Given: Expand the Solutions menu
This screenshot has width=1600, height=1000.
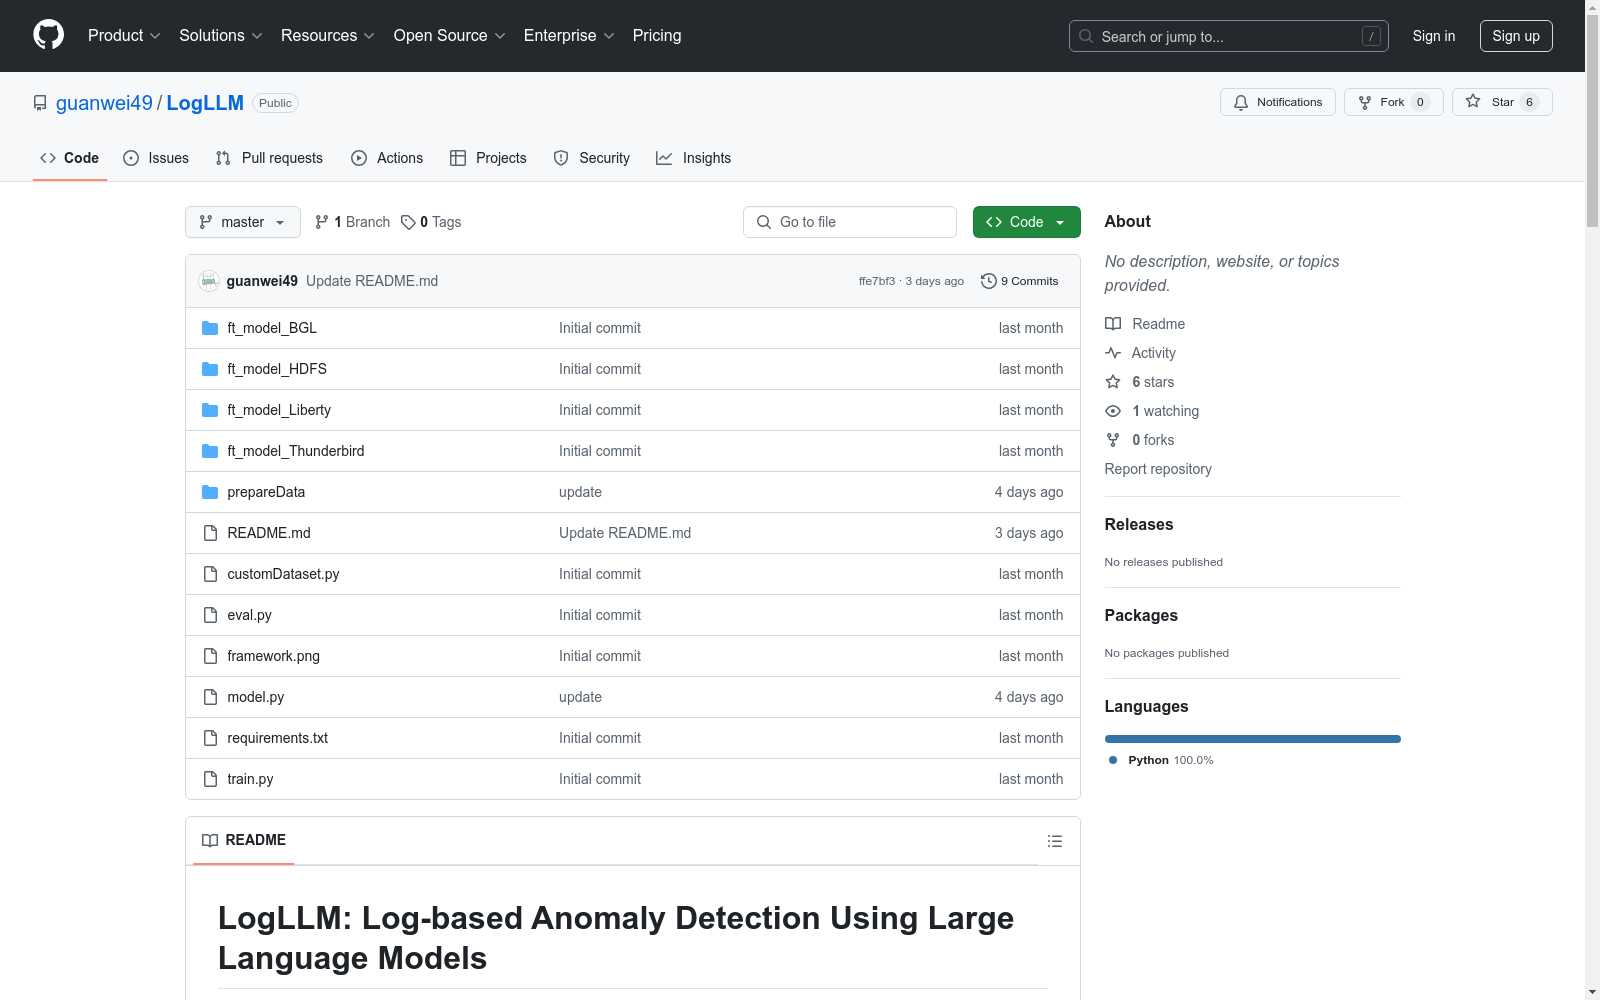Looking at the screenshot, I should (x=221, y=35).
